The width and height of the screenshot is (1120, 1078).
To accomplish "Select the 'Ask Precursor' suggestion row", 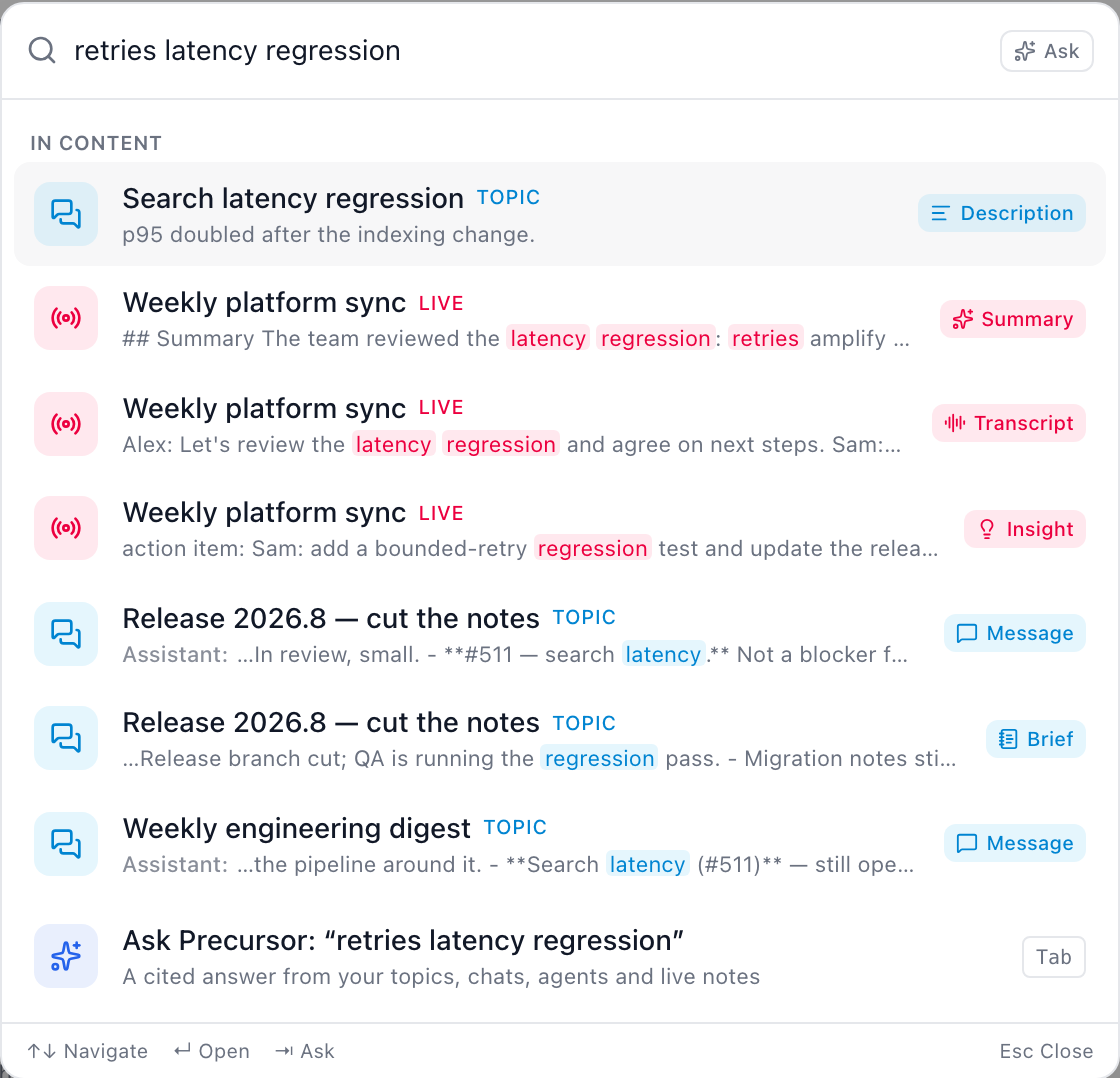I will click(x=560, y=957).
